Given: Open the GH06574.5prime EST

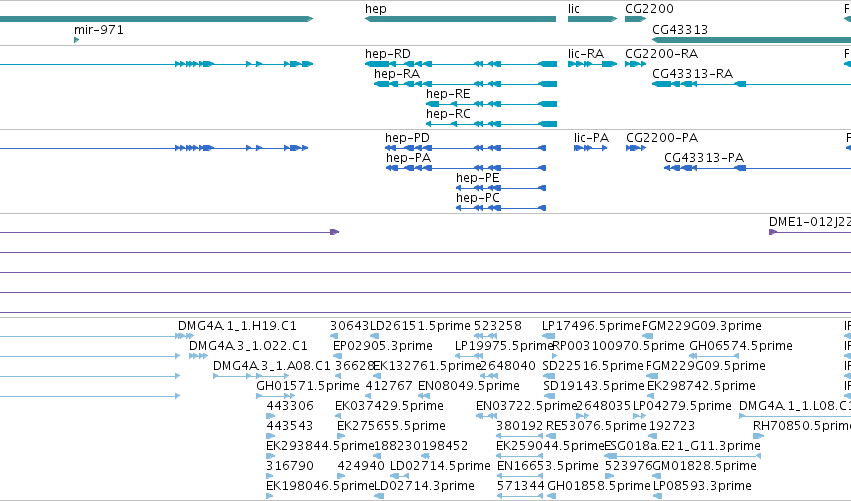Looking at the screenshot, I should 714,356.
